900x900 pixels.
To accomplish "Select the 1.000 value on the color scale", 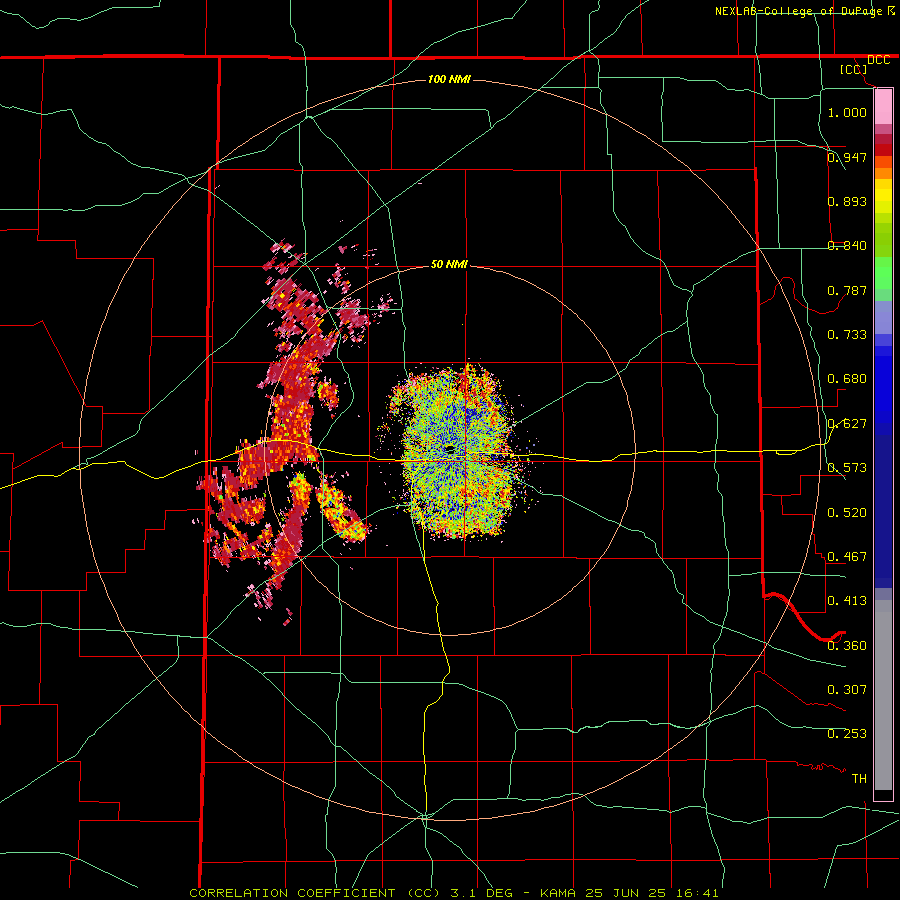I will click(847, 112).
